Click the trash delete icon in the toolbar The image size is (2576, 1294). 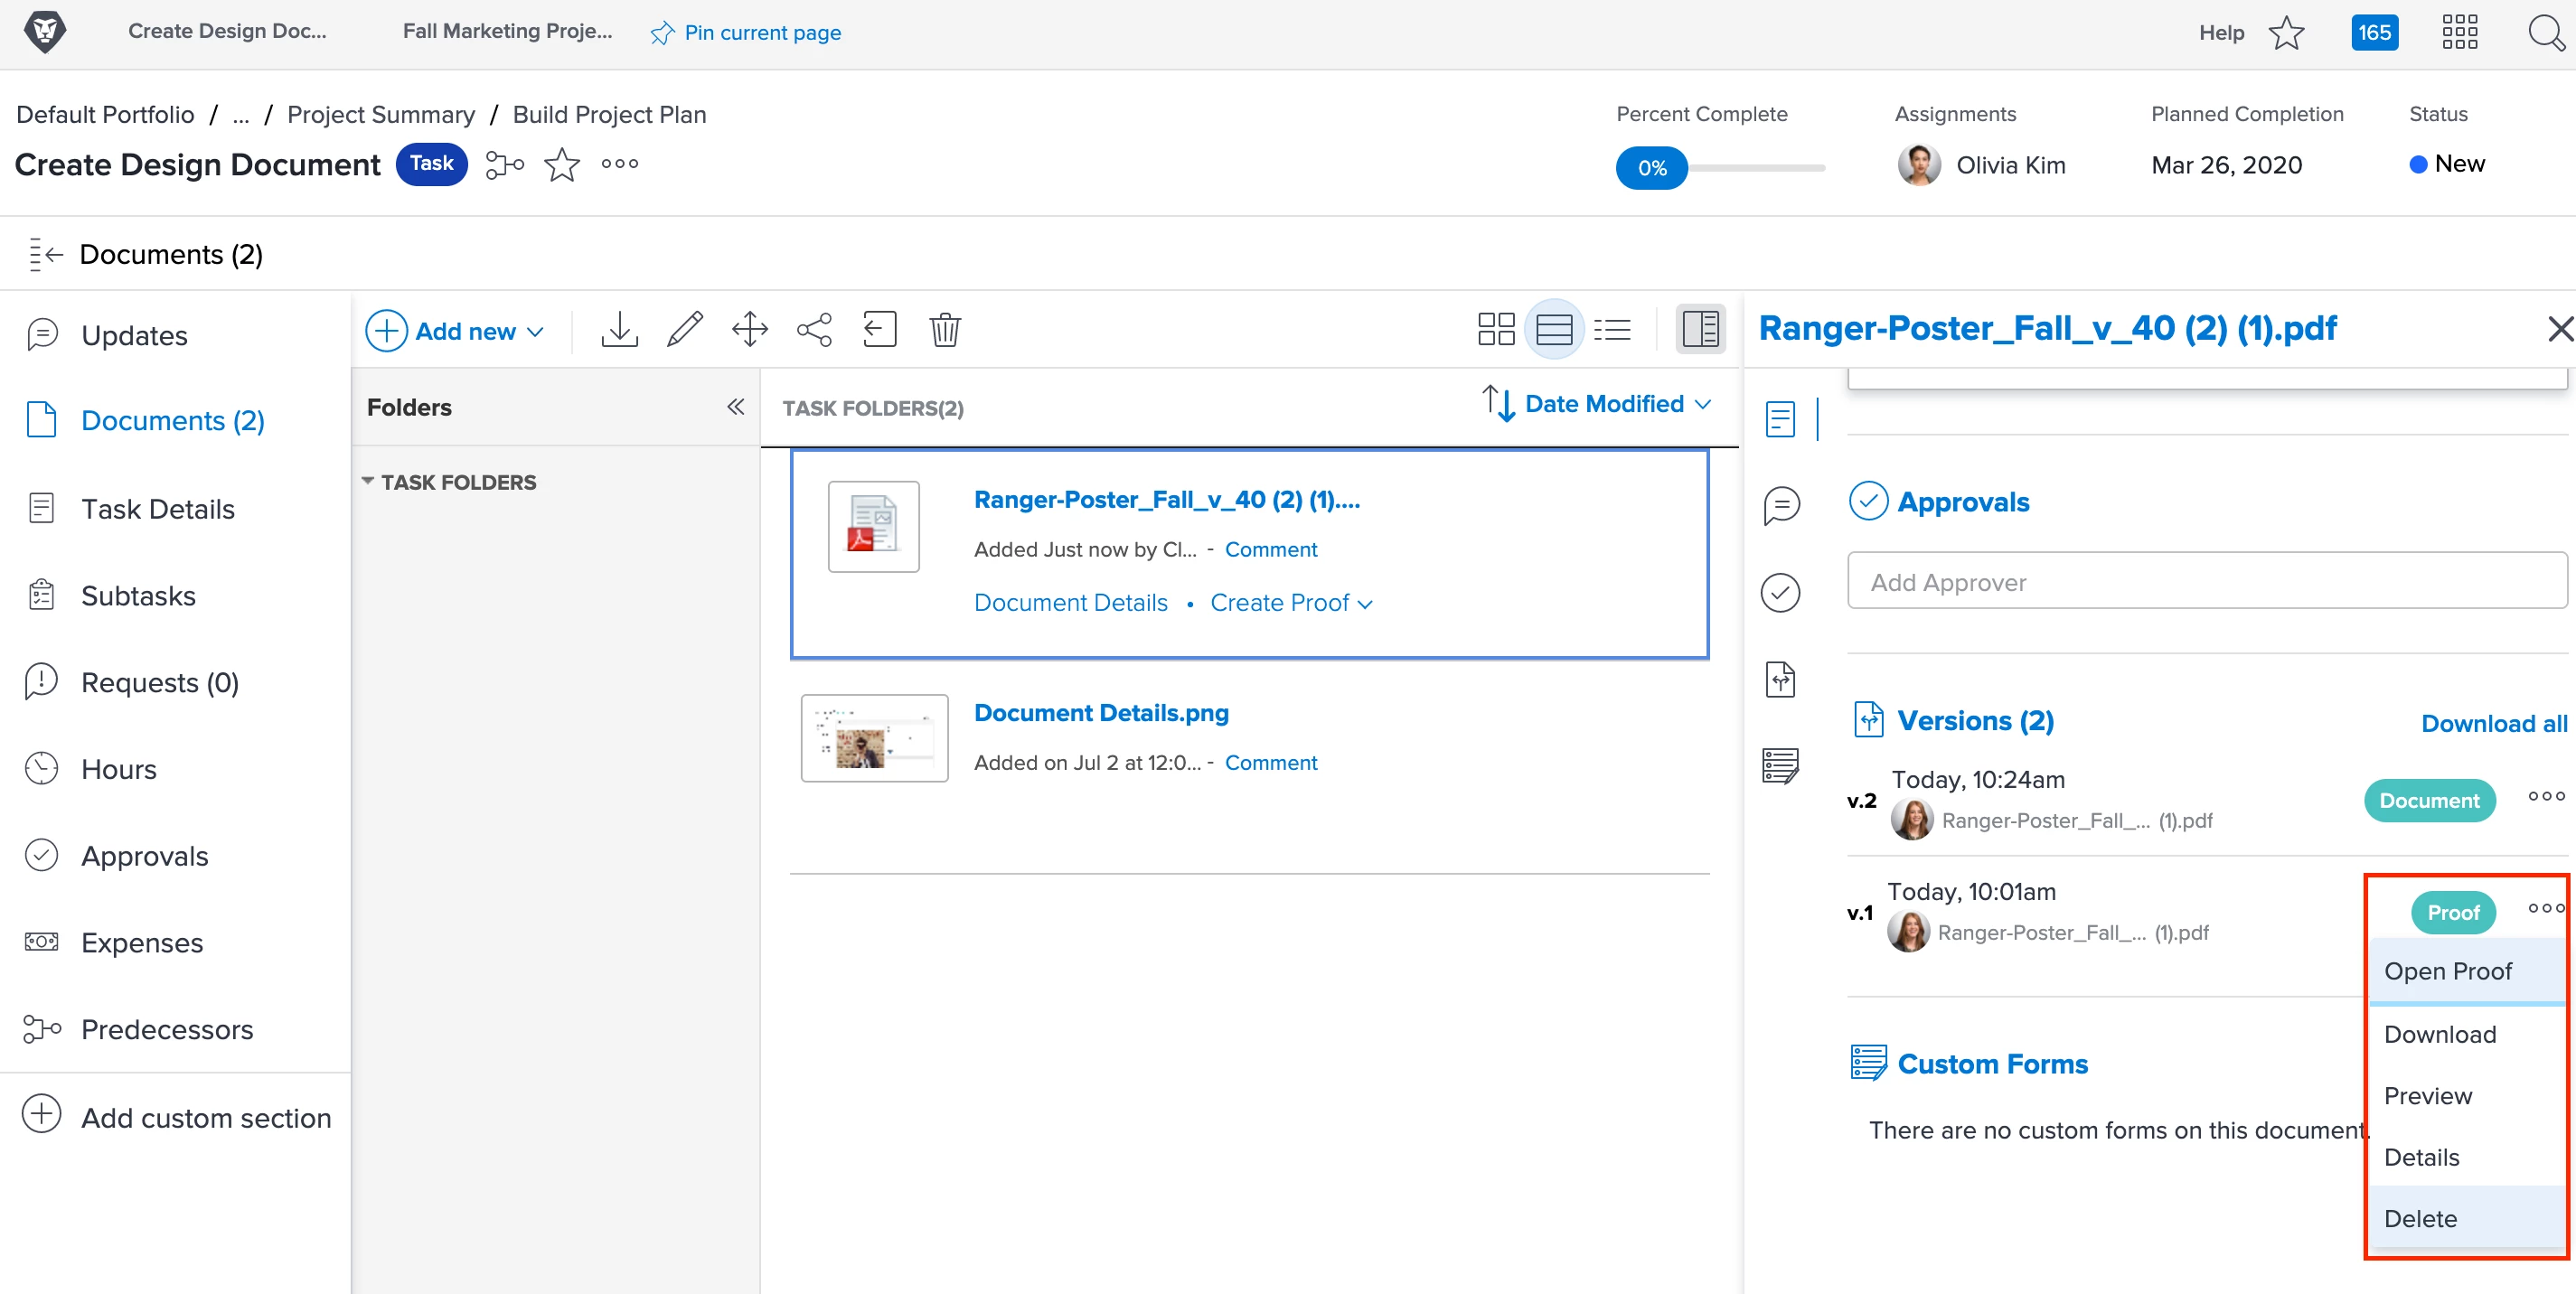pyautogui.click(x=944, y=329)
